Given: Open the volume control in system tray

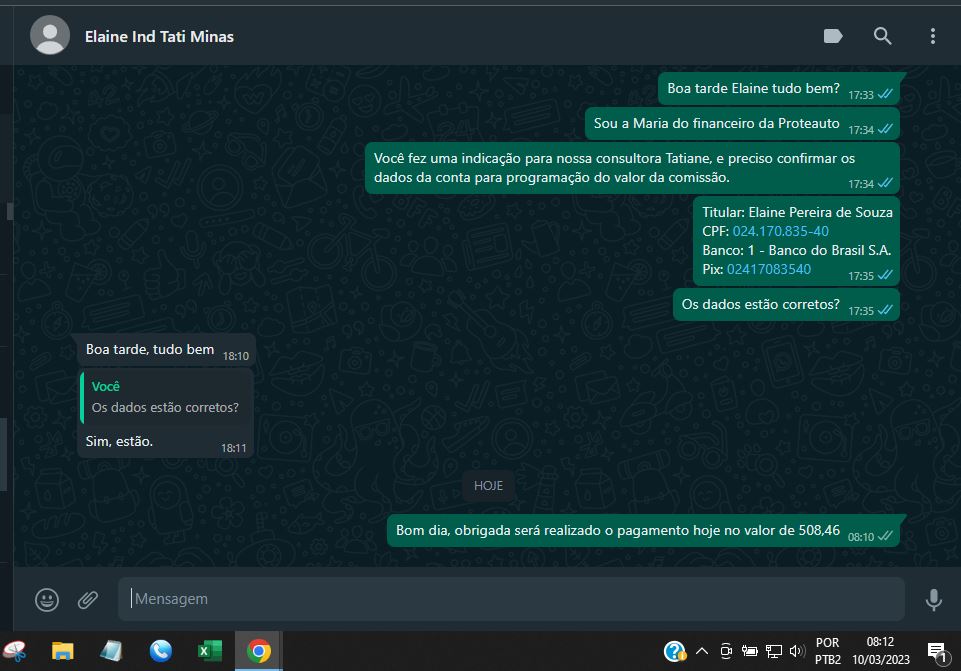Looking at the screenshot, I should tap(797, 652).
